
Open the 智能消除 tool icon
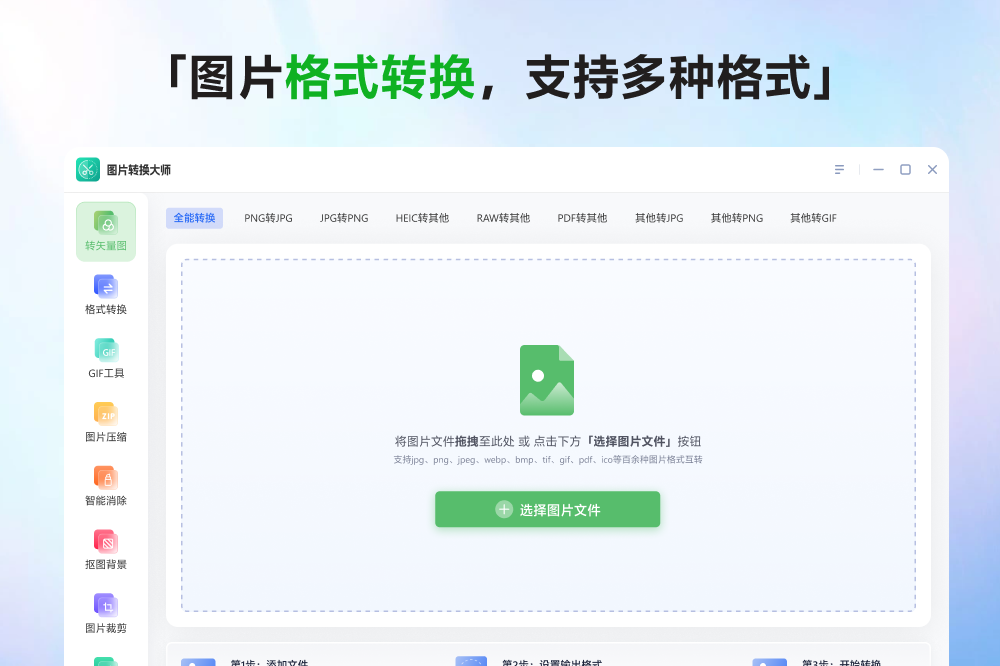(106, 478)
